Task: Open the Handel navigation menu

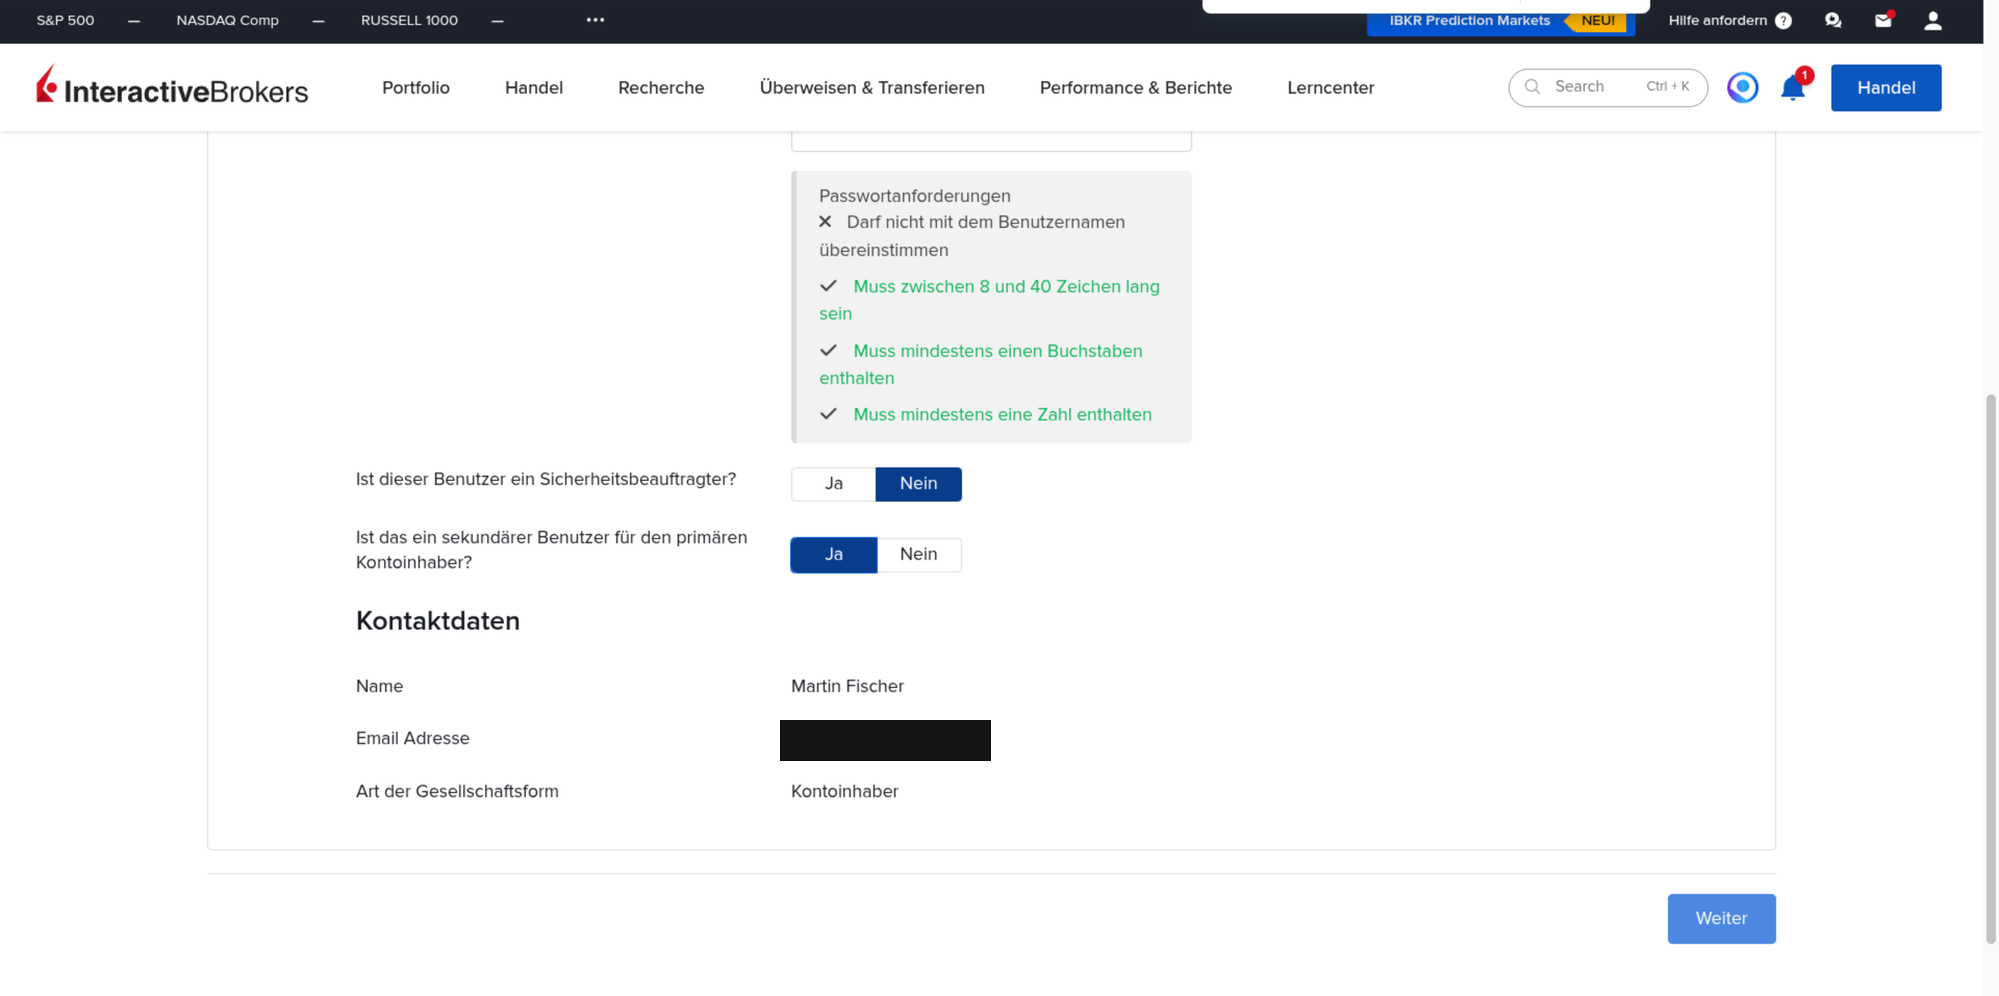Action: coord(534,88)
